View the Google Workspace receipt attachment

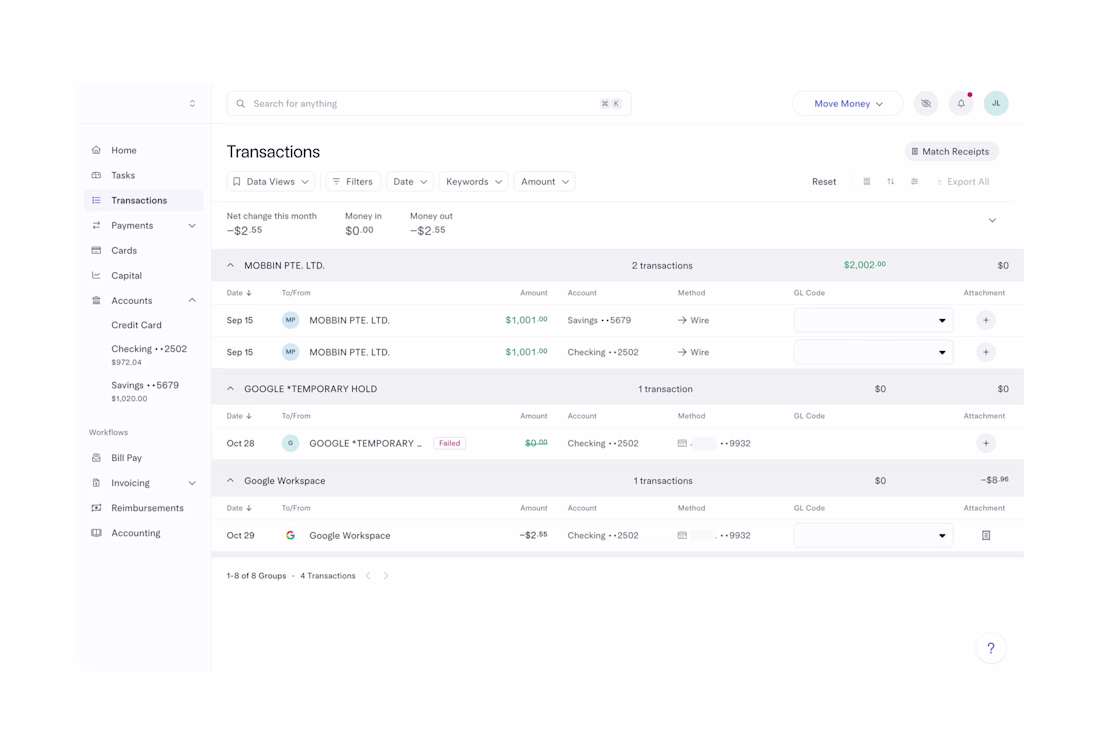click(x=986, y=536)
